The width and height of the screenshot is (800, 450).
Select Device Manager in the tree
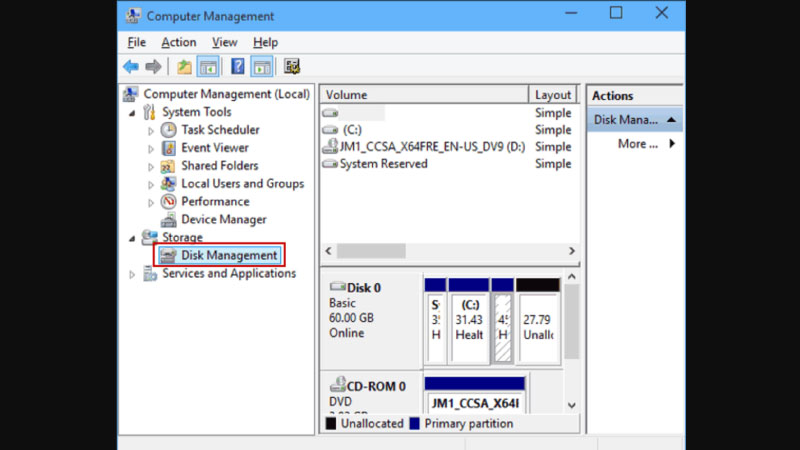(x=223, y=220)
